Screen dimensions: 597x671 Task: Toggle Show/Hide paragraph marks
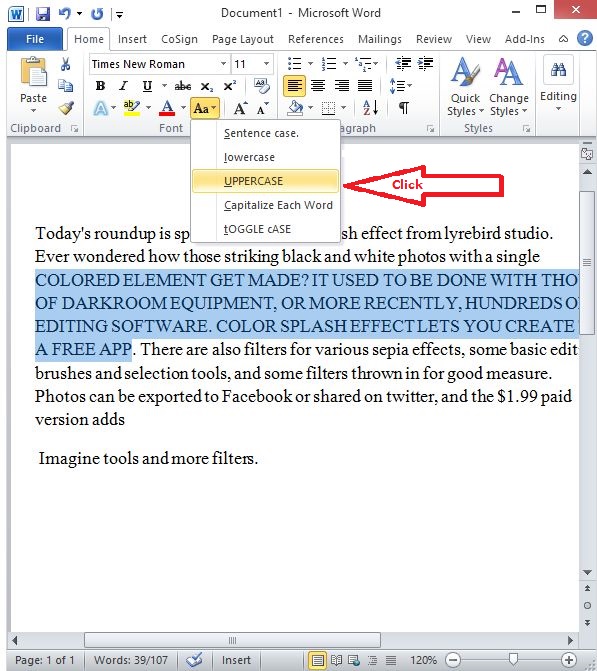[404, 108]
